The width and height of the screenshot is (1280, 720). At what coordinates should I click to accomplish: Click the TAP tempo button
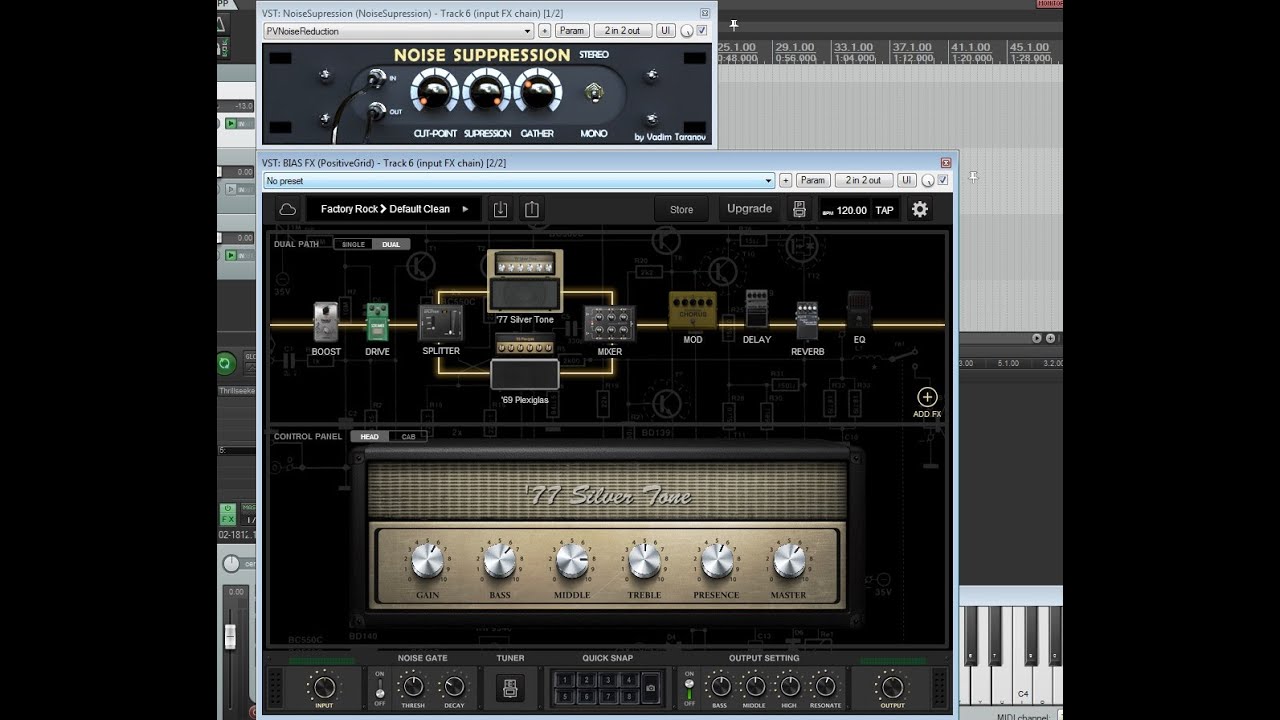(x=884, y=210)
